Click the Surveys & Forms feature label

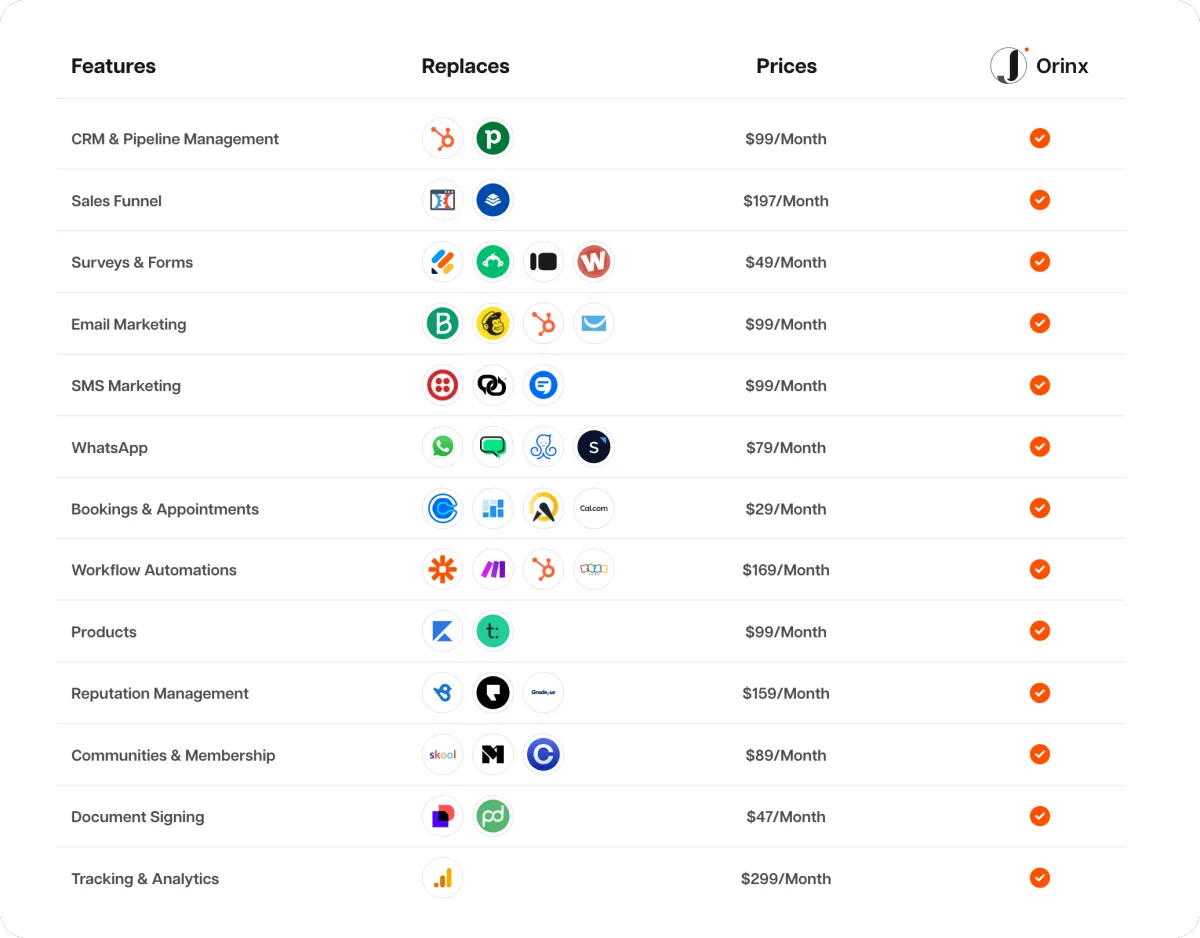(132, 262)
